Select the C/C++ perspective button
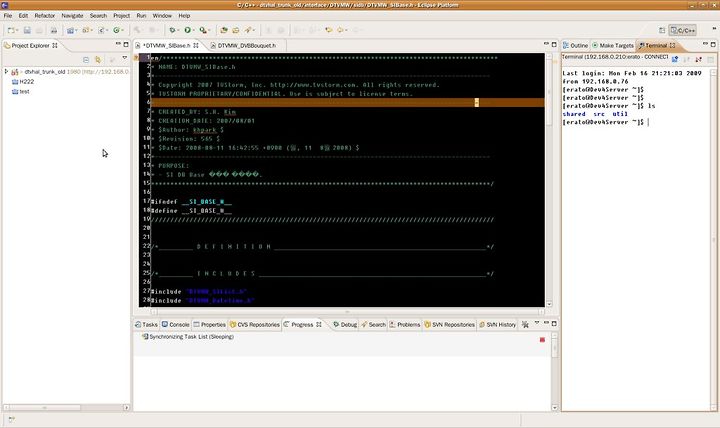 (x=682, y=30)
